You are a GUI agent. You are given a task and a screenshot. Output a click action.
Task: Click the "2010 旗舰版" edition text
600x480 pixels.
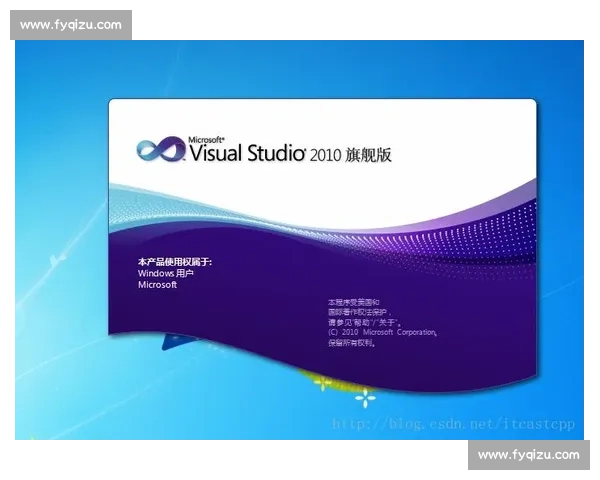click(x=351, y=155)
